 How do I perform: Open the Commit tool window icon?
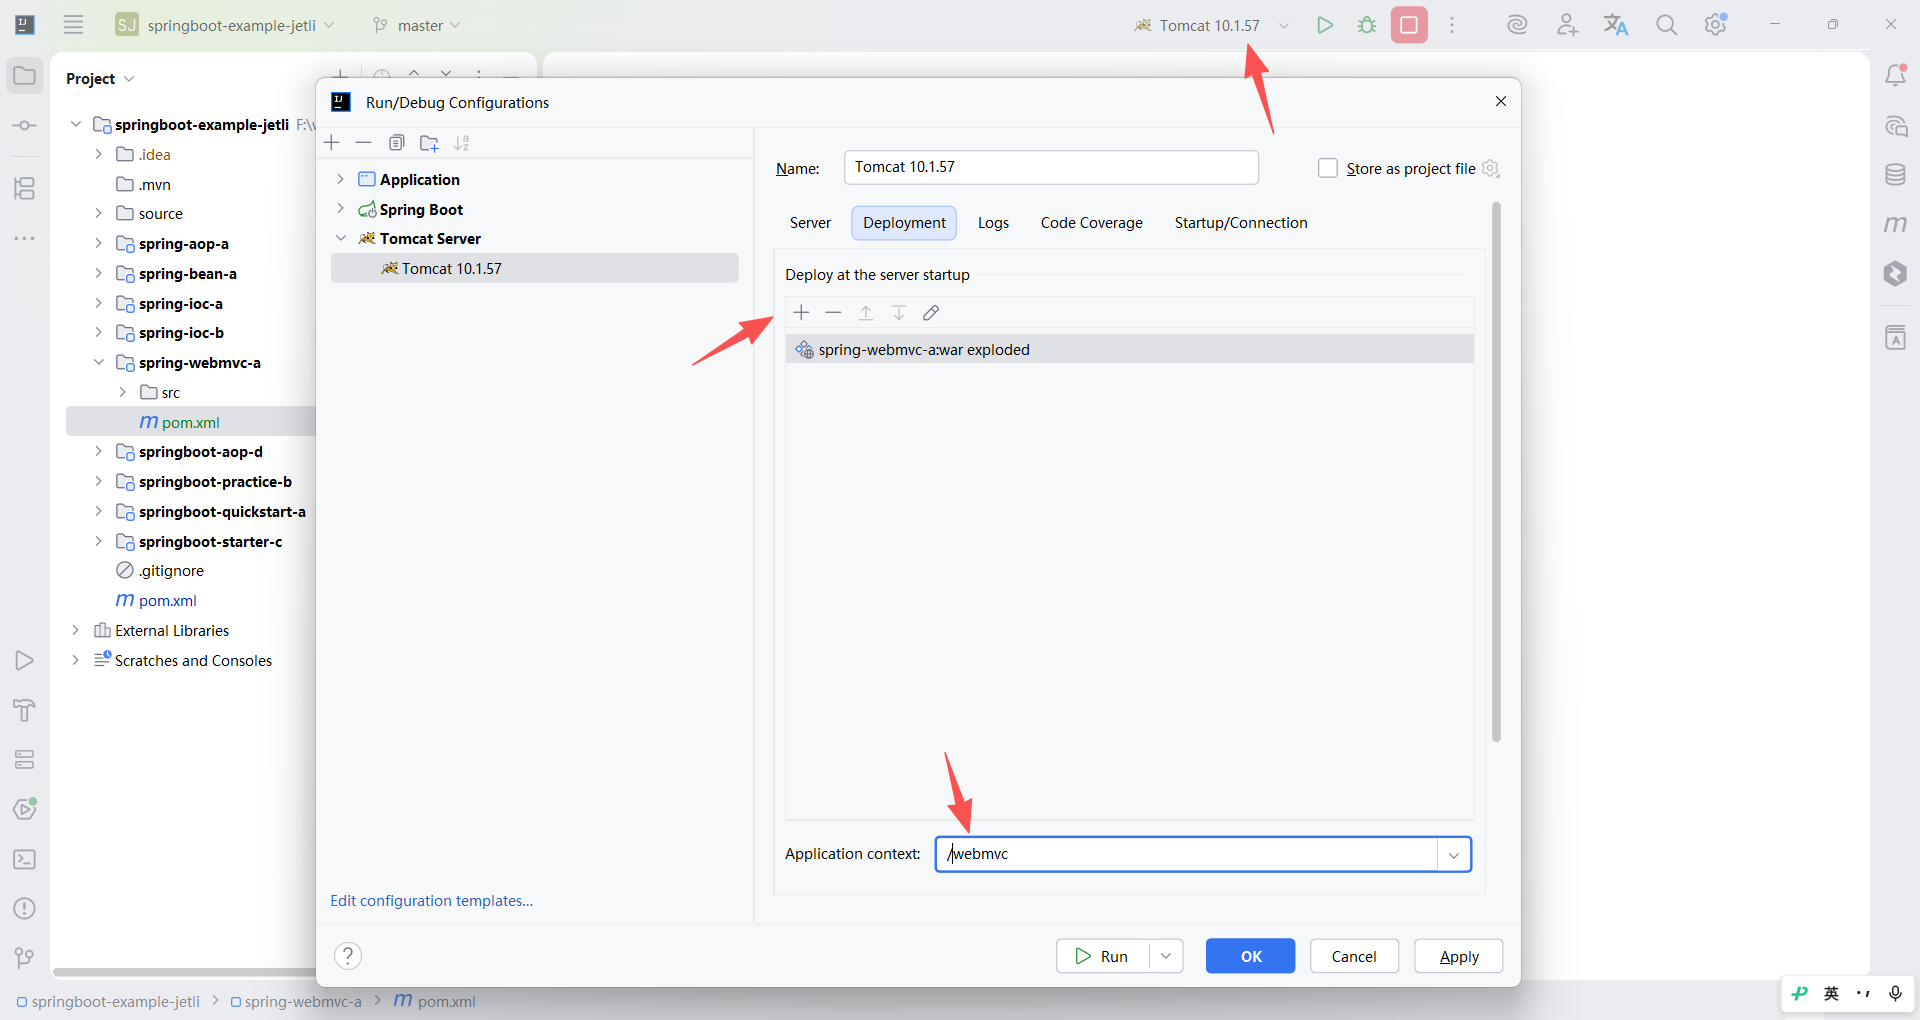pos(25,126)
